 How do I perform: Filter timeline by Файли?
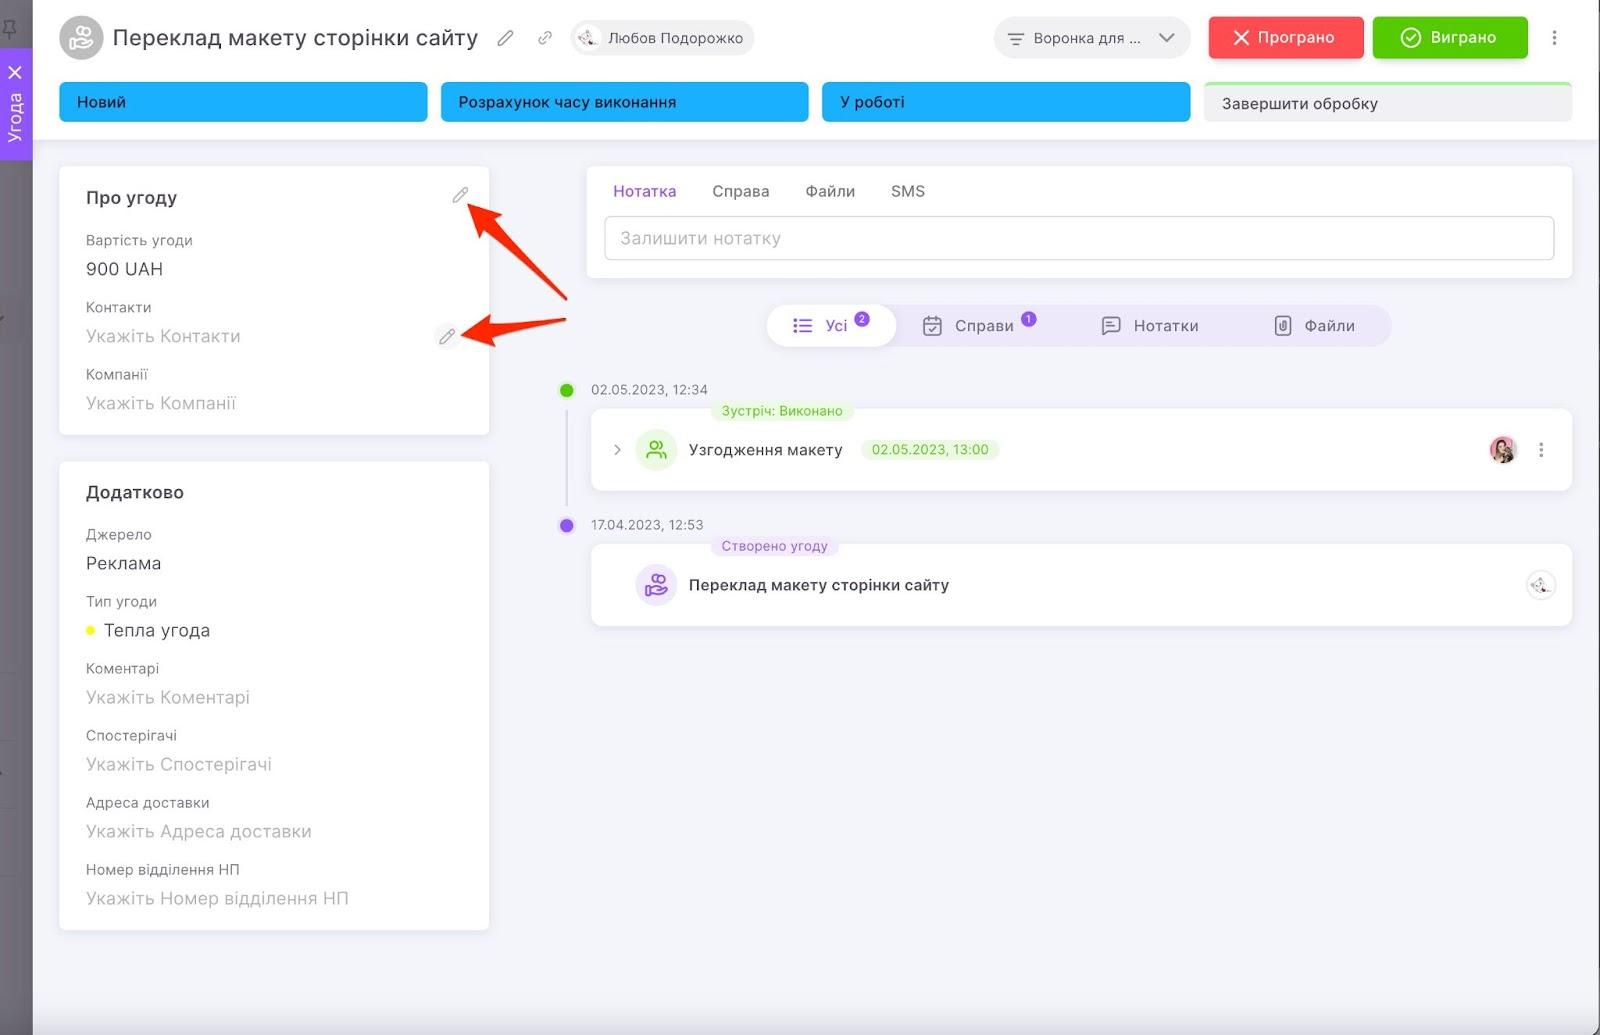point(1314,326)
